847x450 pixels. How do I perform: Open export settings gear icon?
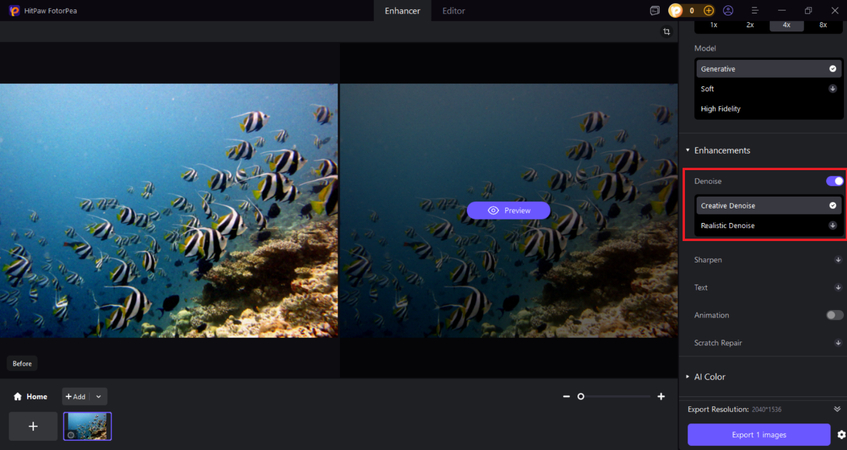(841, 435)
